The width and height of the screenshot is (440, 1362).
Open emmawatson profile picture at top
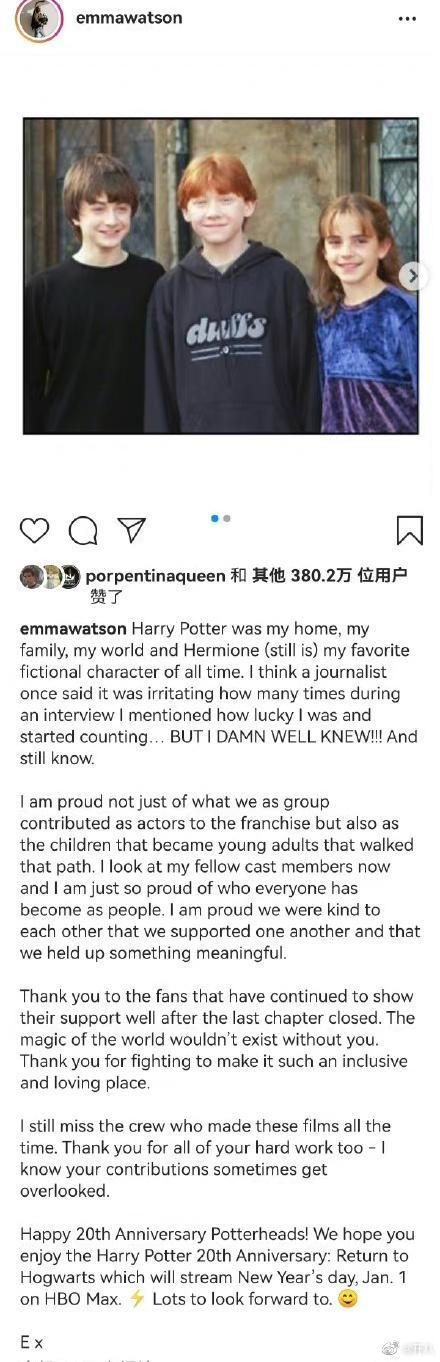pos(39,18)
